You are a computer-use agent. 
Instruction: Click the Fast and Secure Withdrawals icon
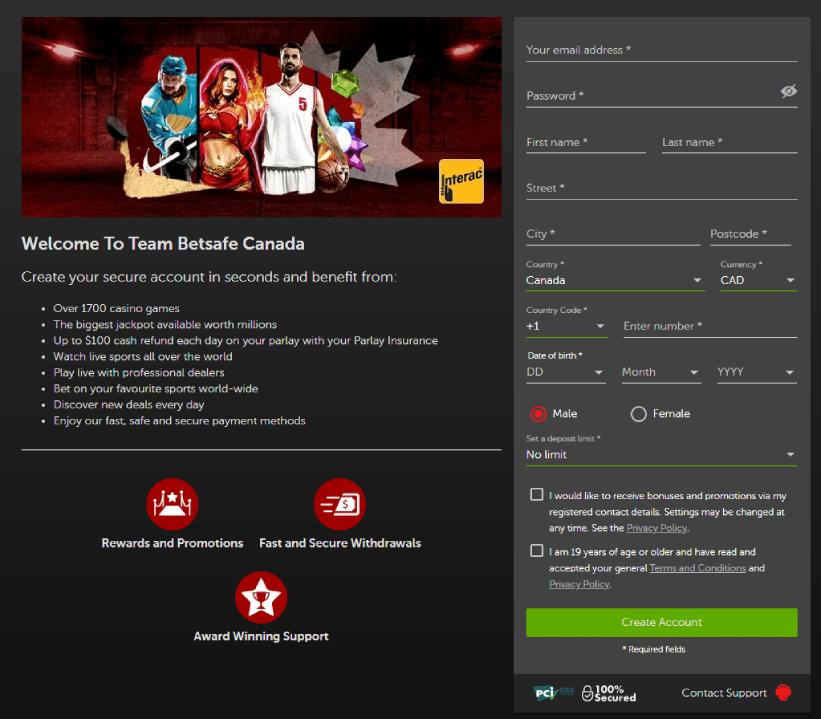(x=340, y=504)
